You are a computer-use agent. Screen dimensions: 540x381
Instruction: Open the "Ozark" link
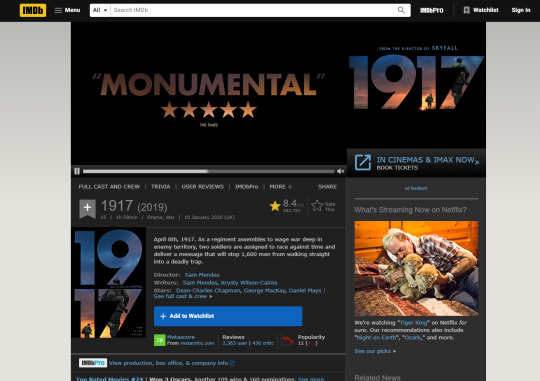pyautogui.click(x=412, y=338)
